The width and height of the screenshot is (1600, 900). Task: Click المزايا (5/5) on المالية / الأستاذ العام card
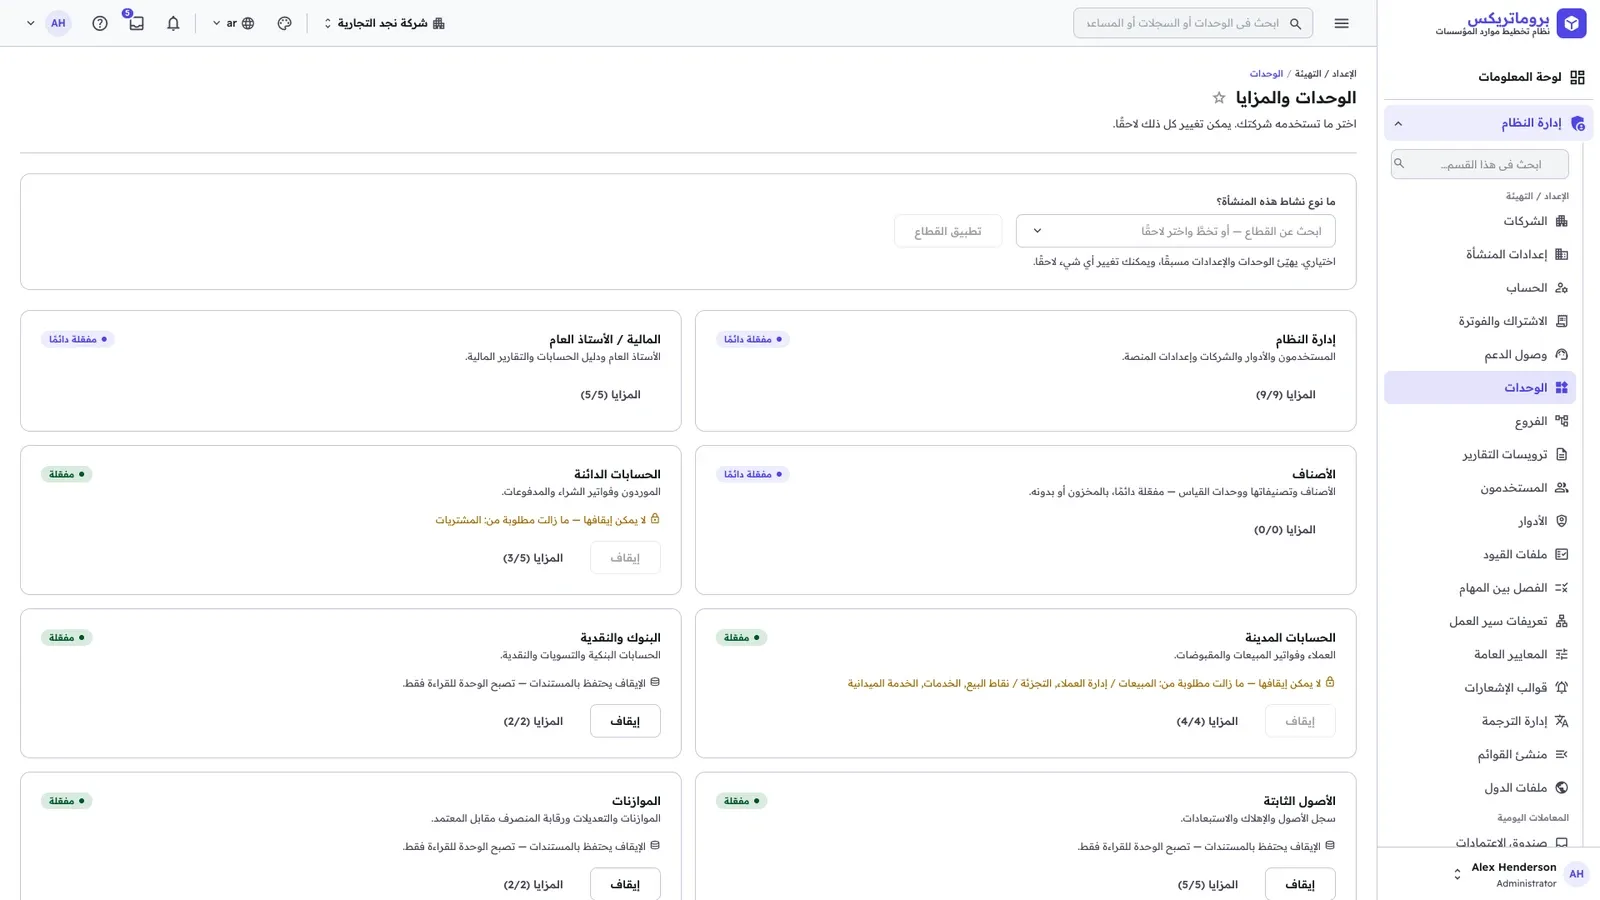click(610, 395)
